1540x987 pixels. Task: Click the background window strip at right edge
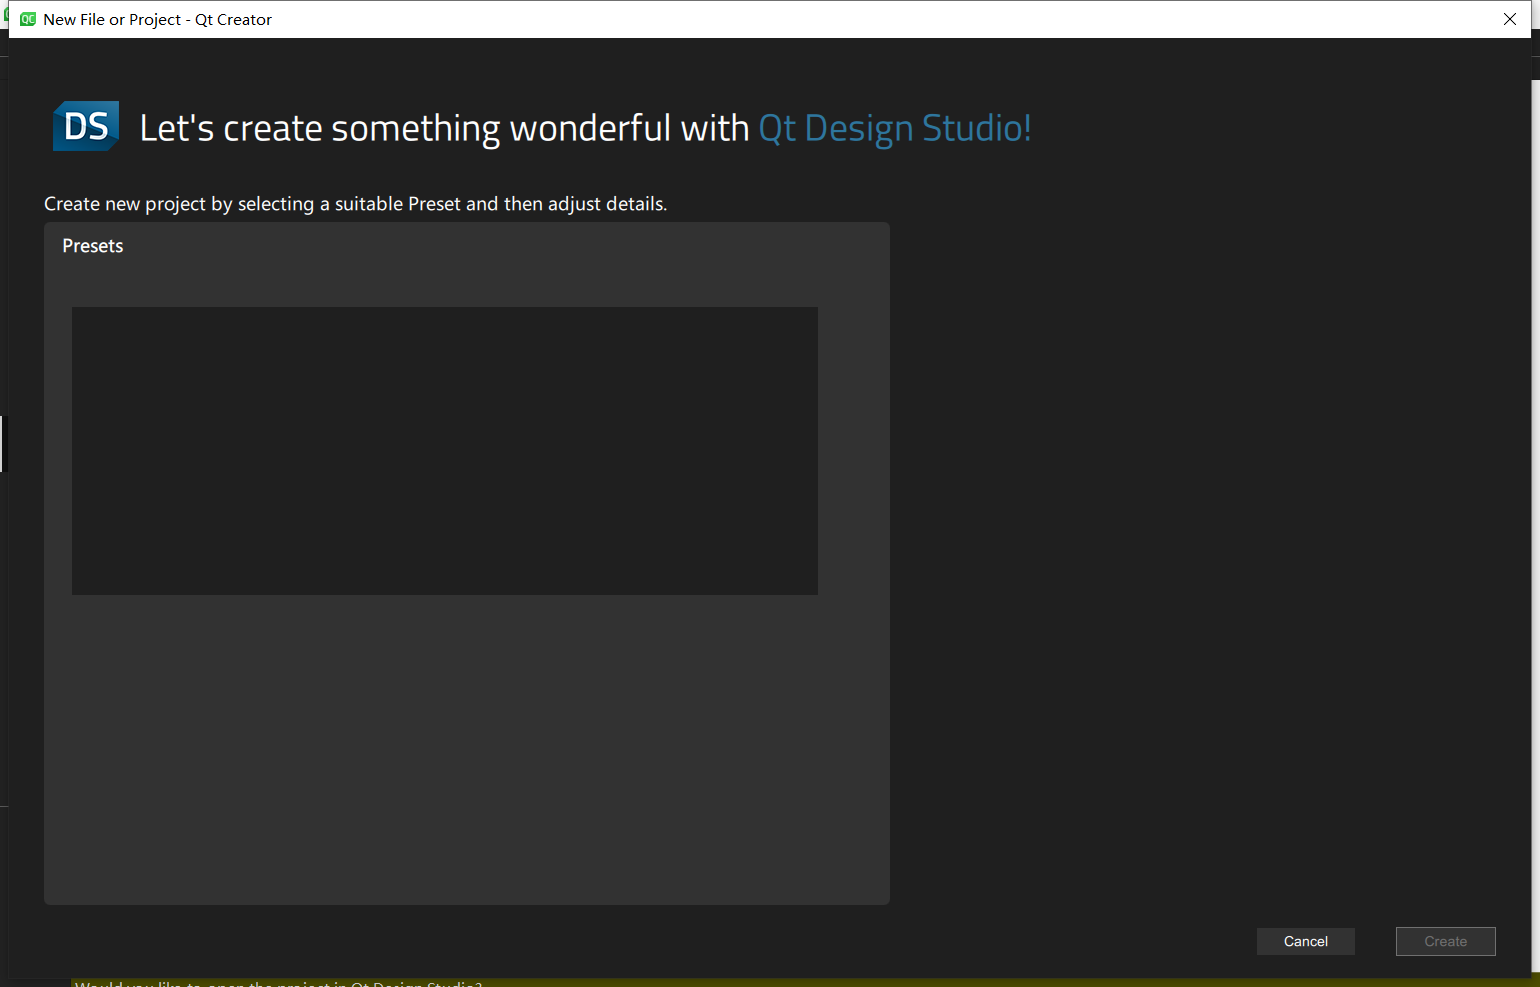click(x=1535, y=500)
